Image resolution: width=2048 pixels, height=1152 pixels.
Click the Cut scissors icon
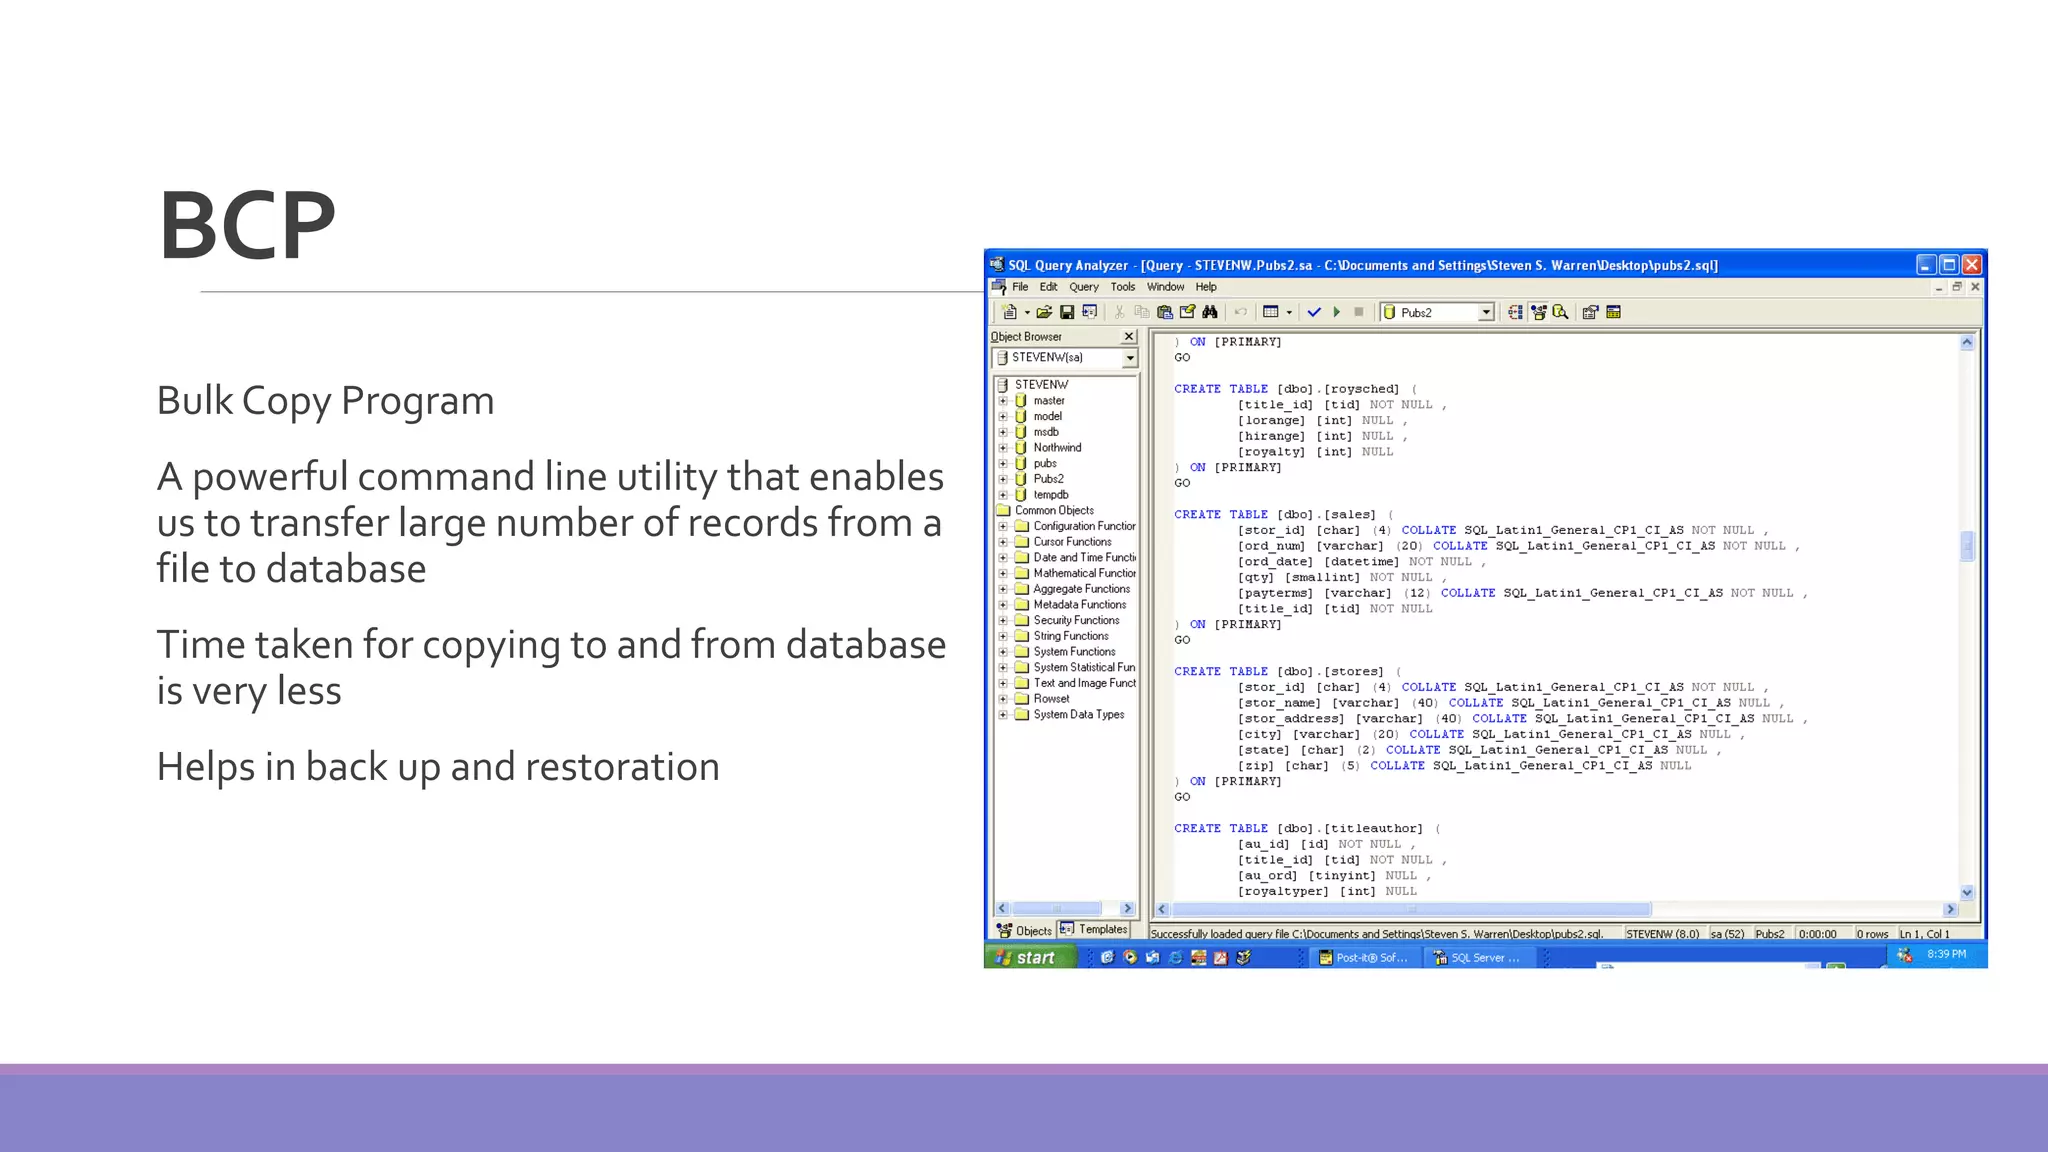1120,312
